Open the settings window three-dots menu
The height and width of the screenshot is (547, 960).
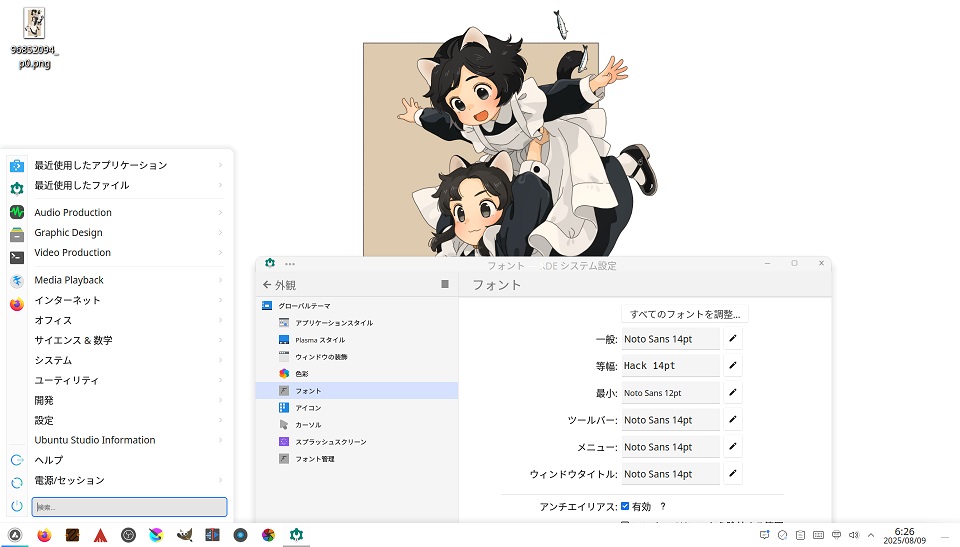[x=290, y=264]
